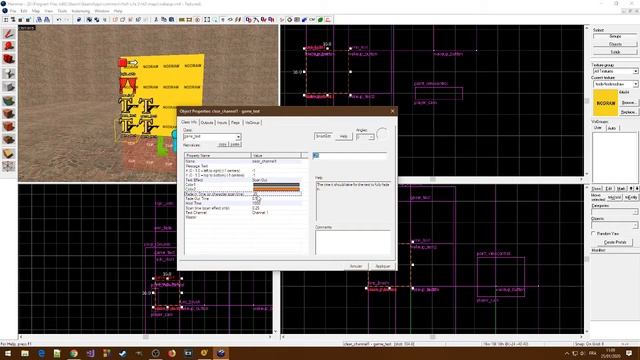The image size is (640, 360).
Task: Select the Magnify tool
Action: point(9,46)
